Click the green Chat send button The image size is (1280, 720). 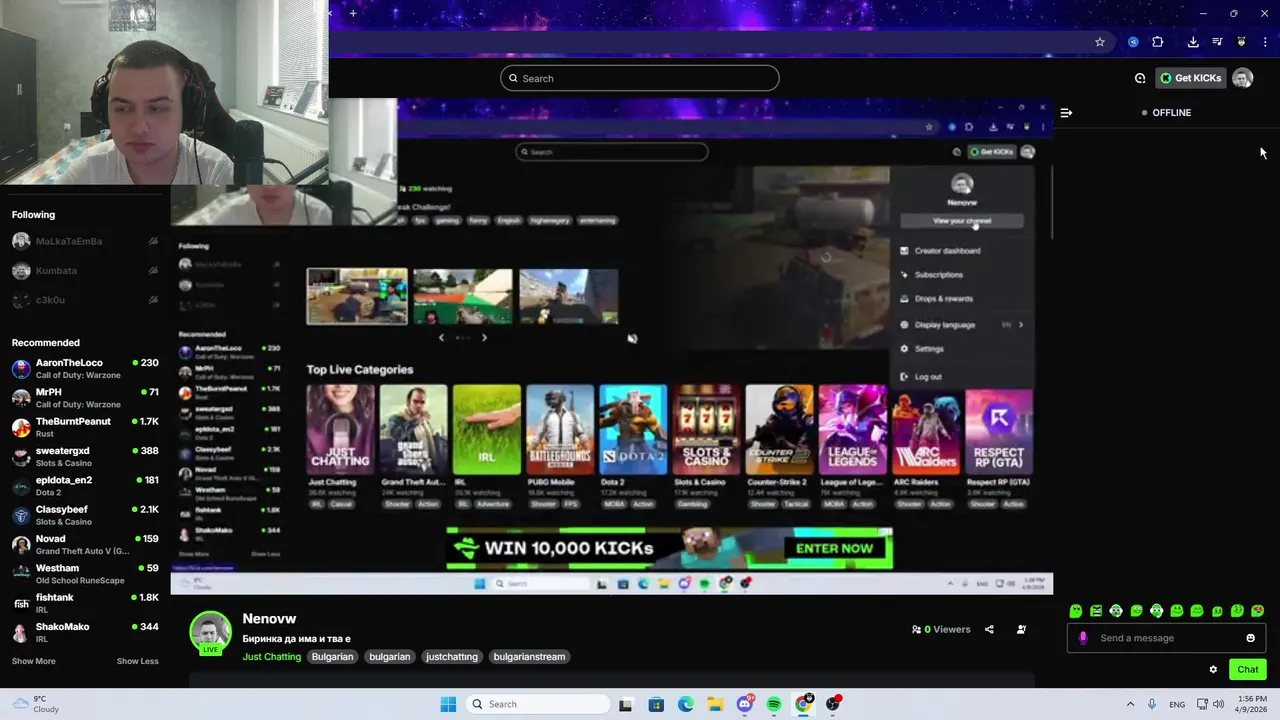coord(1248,670)
